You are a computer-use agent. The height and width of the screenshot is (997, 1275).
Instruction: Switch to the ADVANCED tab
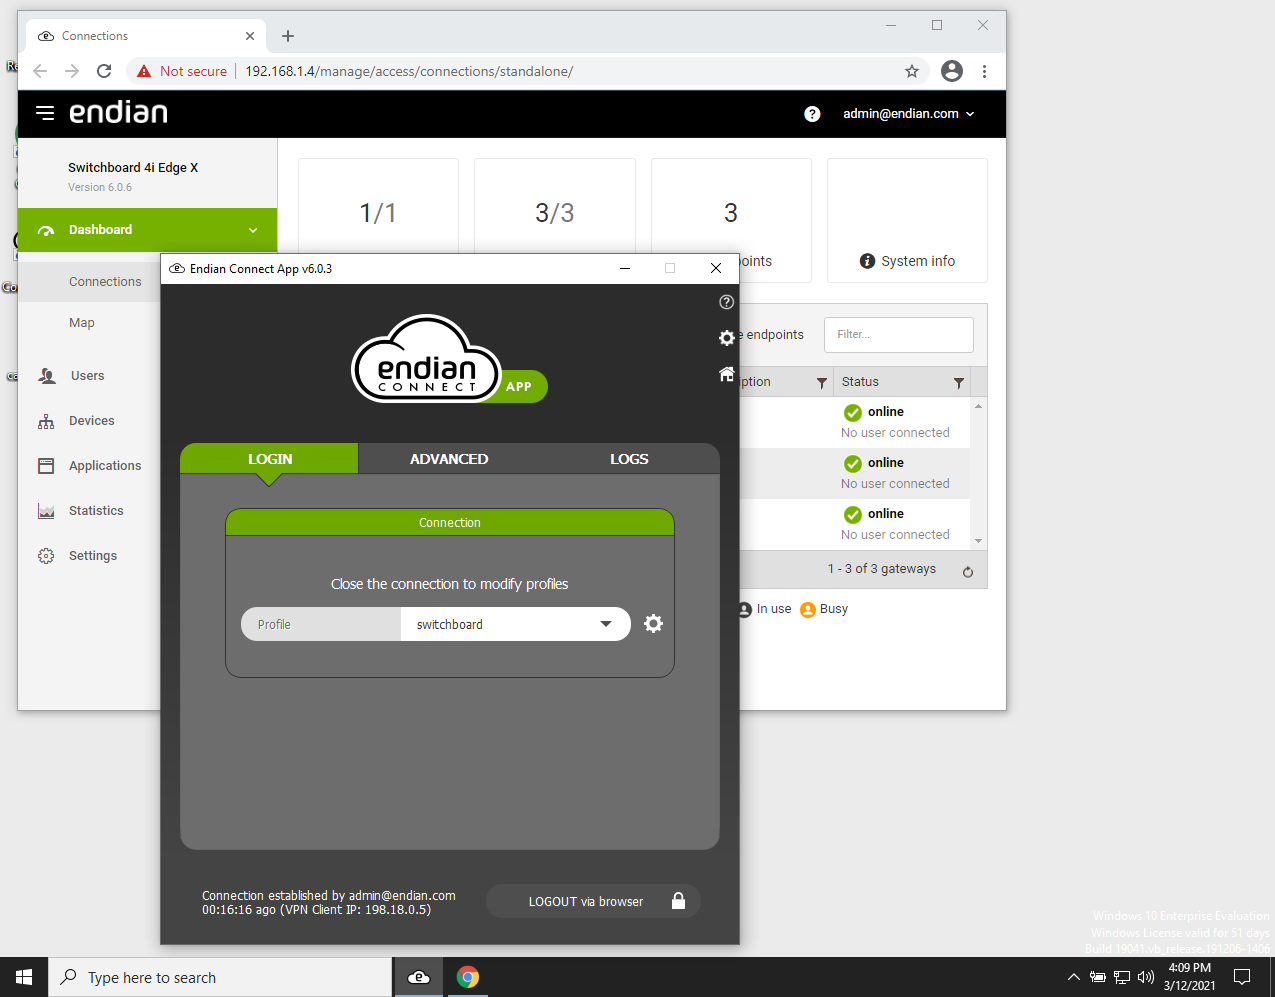pos(449,459)
